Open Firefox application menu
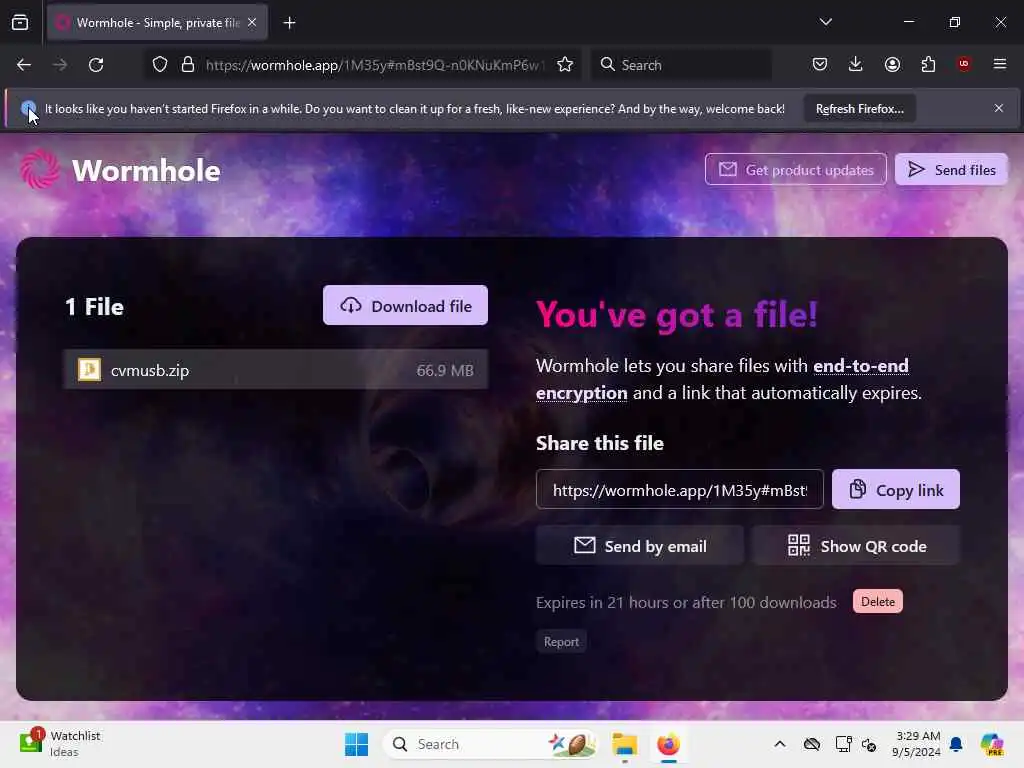This screenshot has width=1024, height=768. pos(1000,64)
